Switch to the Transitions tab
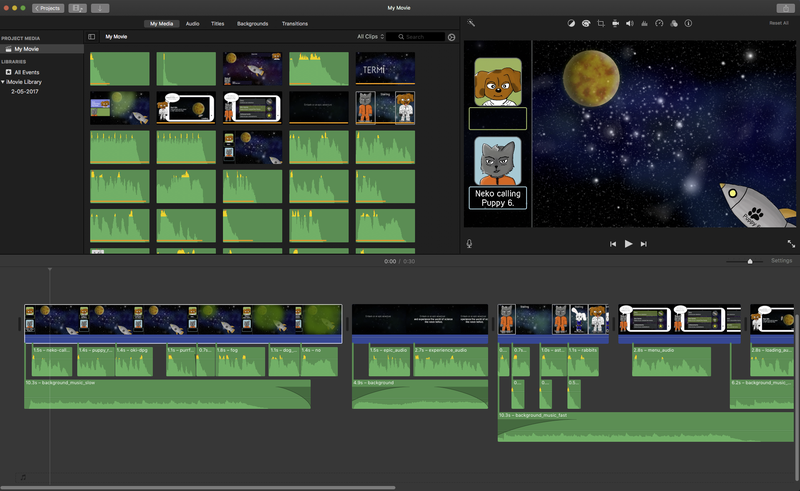The height and width of the screenshot is (491, 800). [294, 23]
